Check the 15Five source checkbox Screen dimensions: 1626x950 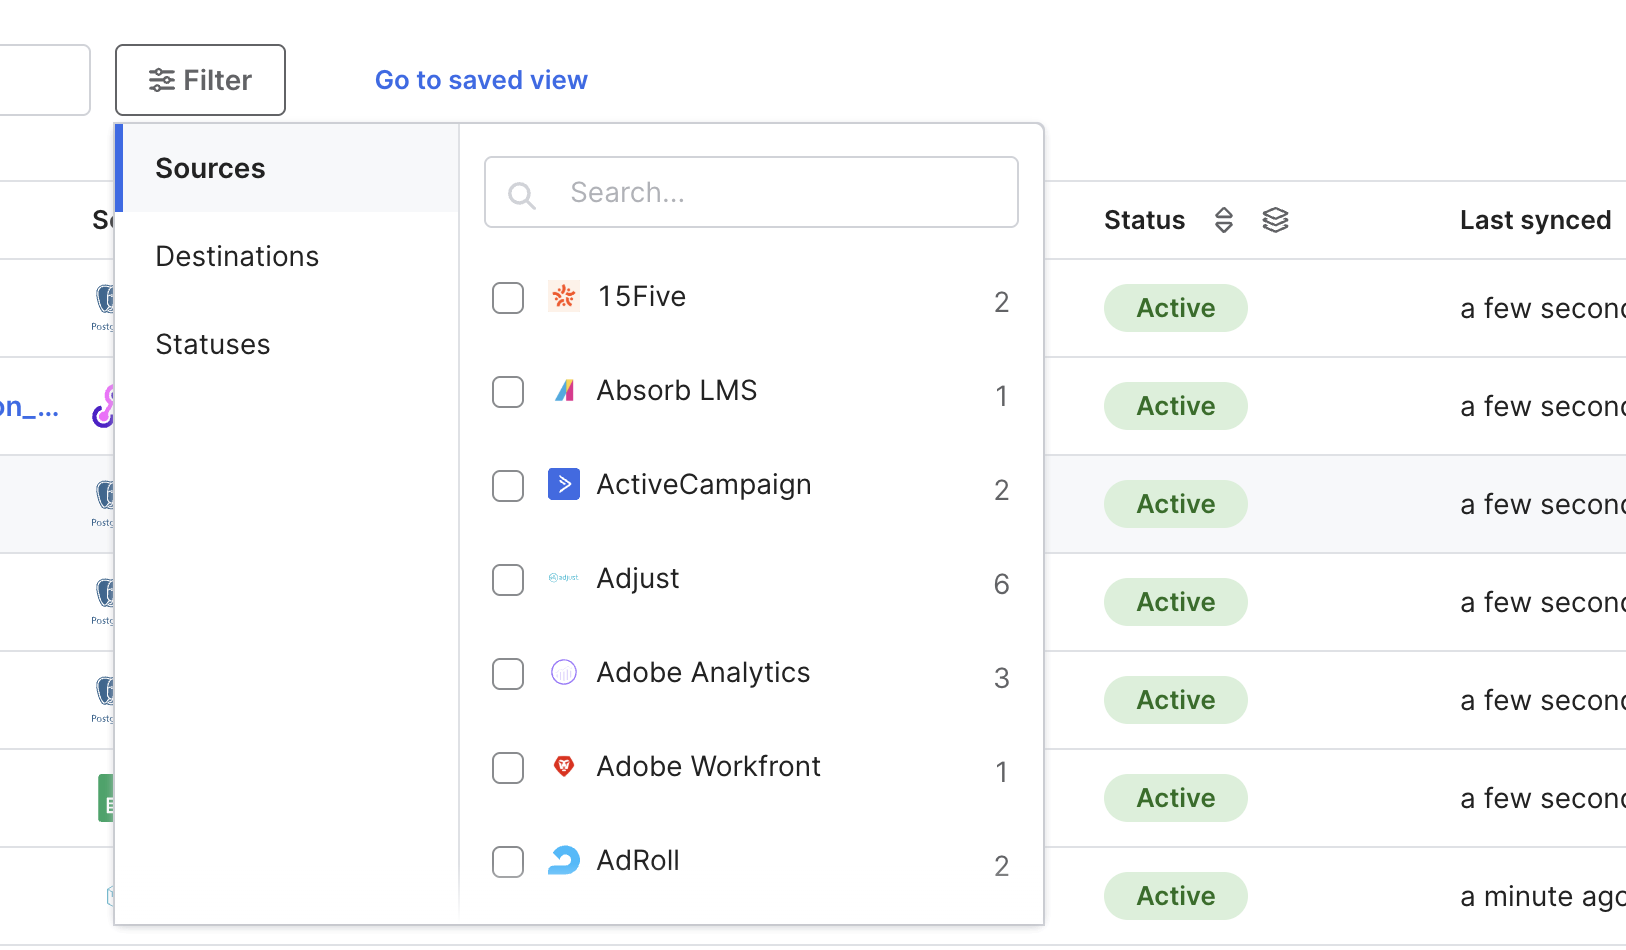(x=508, y=297)
